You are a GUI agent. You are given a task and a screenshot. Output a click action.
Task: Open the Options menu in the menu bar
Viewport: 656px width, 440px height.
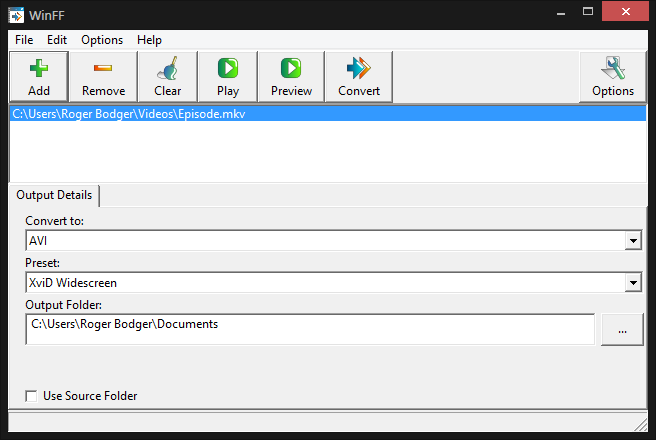[102, 40]
